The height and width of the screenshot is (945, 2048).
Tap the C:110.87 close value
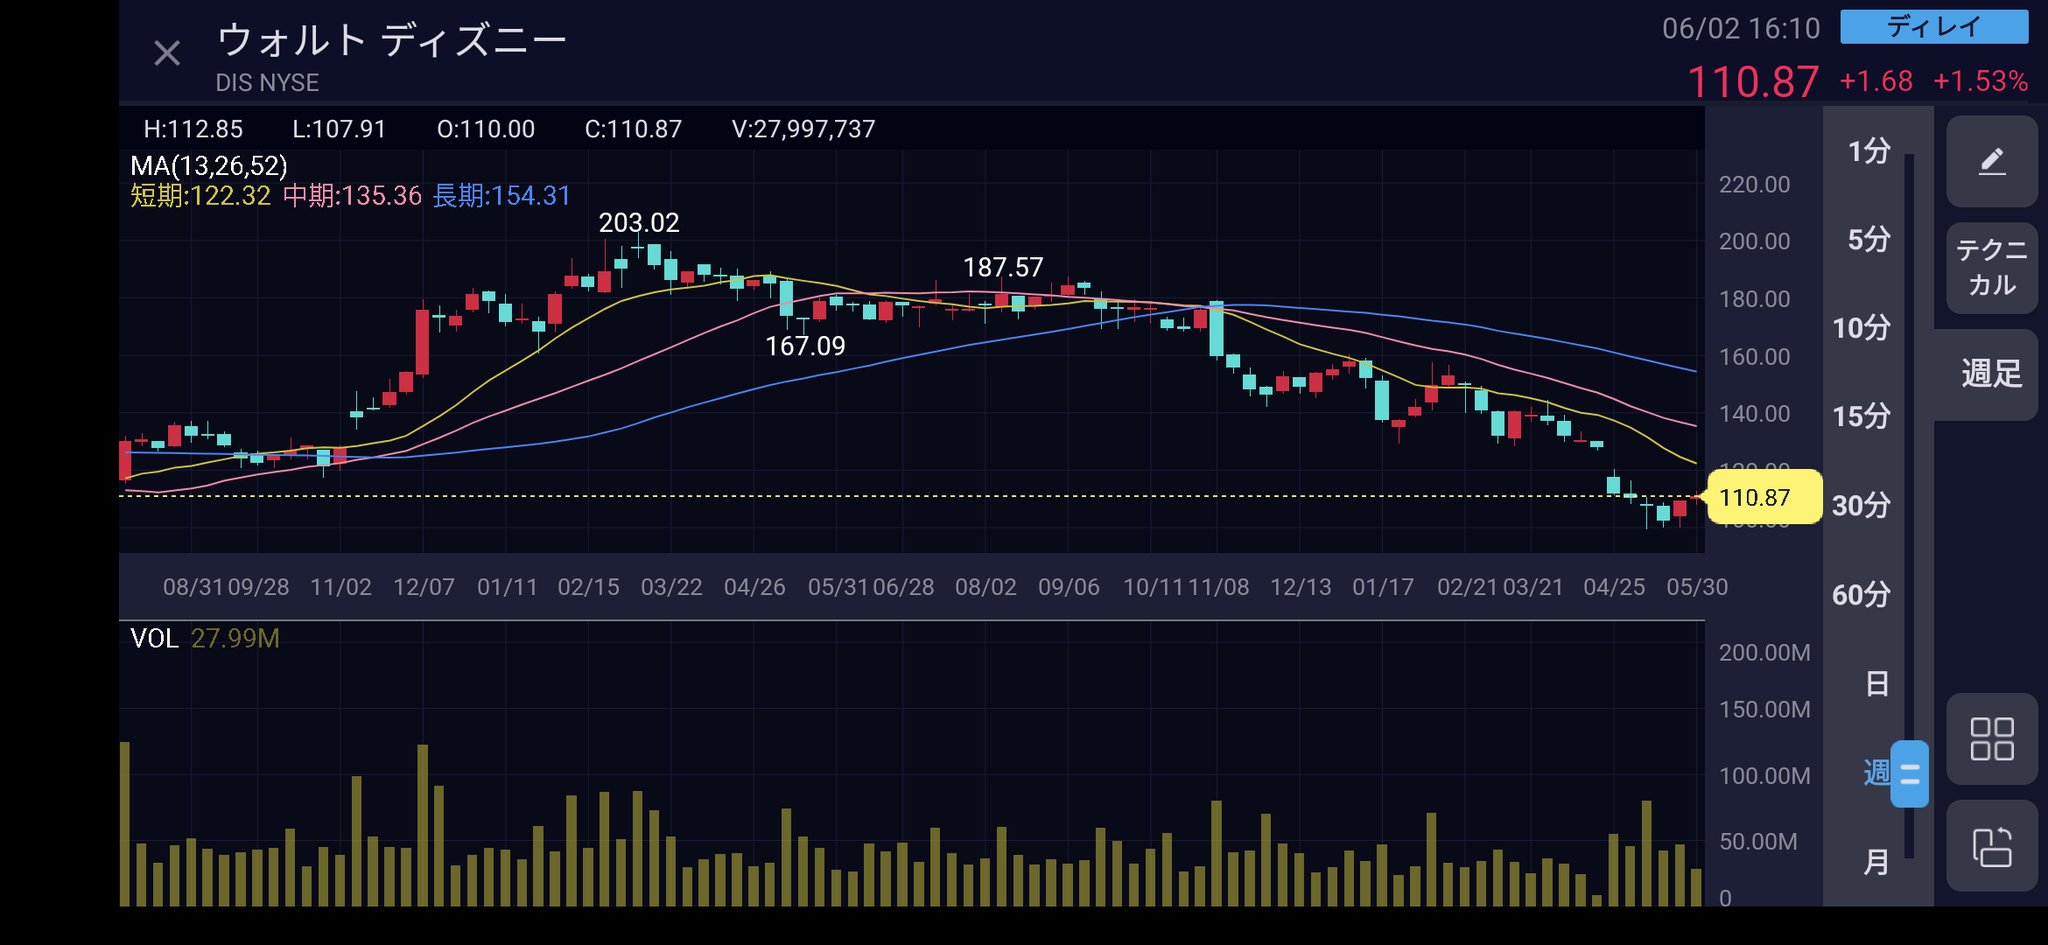coord(633,129)
